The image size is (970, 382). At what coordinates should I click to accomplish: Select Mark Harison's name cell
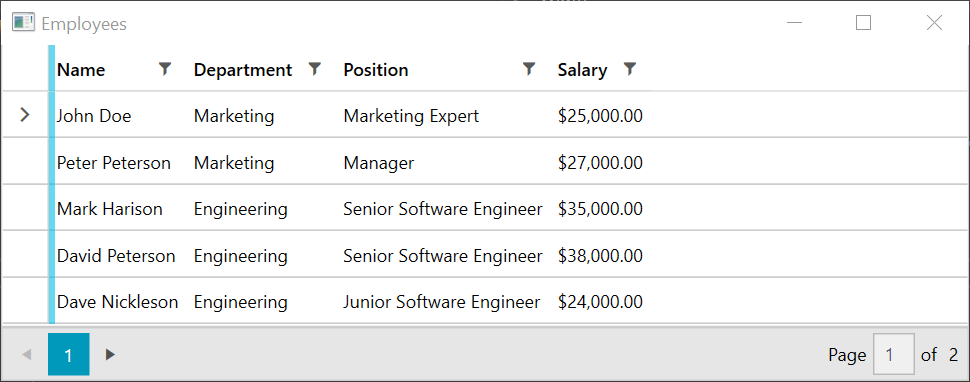click(x=109, y=209)
